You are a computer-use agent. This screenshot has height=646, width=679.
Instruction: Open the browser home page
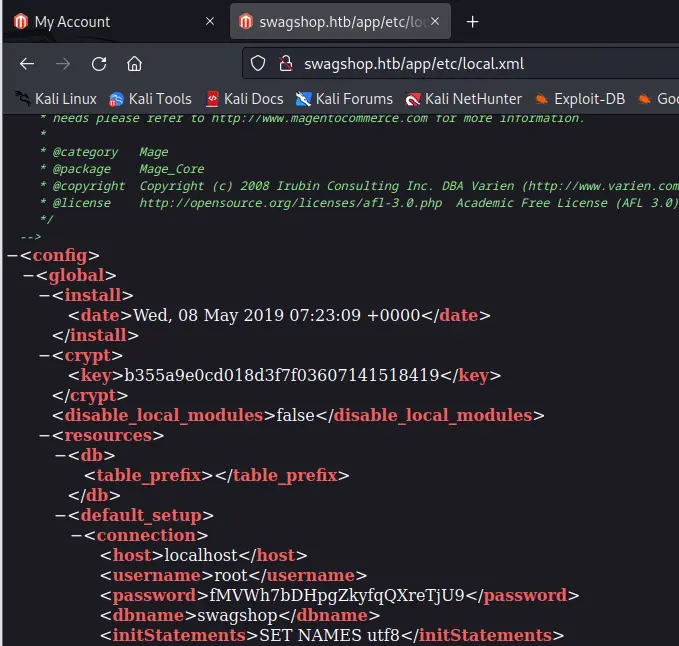[x=134, y=64]
